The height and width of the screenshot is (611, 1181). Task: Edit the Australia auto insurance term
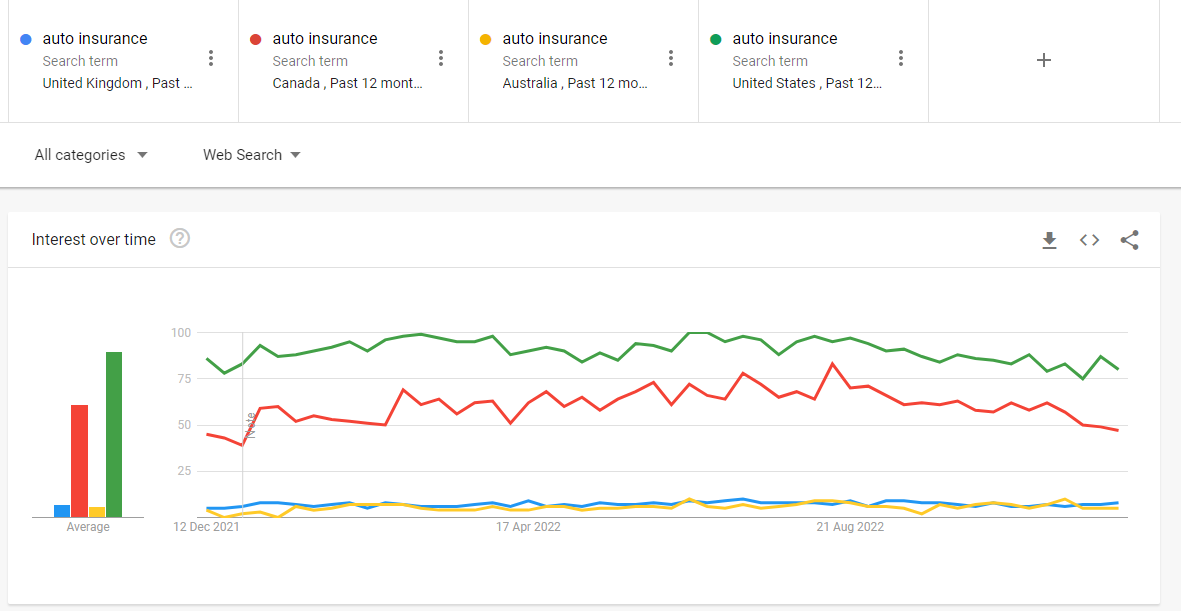(555, 39)
